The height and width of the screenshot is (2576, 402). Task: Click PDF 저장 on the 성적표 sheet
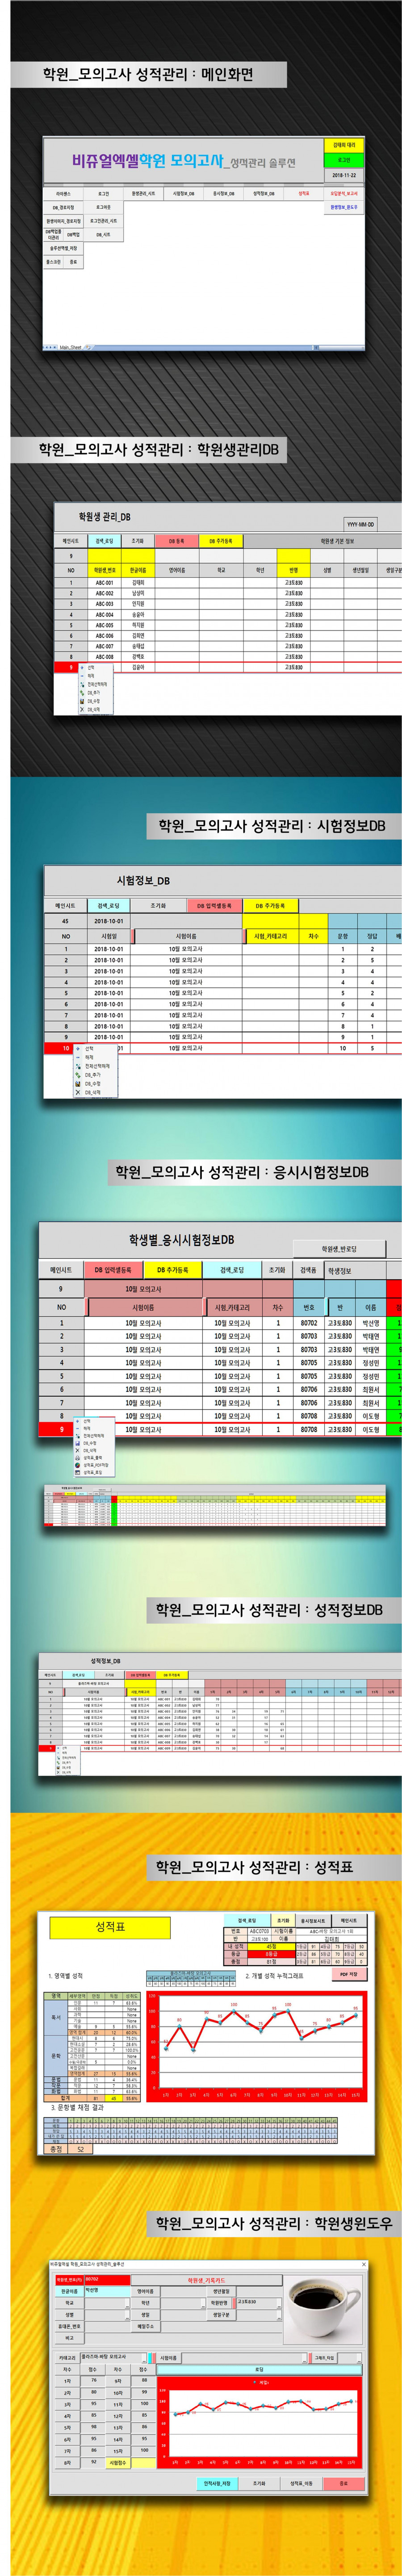tap(348, 1974)
